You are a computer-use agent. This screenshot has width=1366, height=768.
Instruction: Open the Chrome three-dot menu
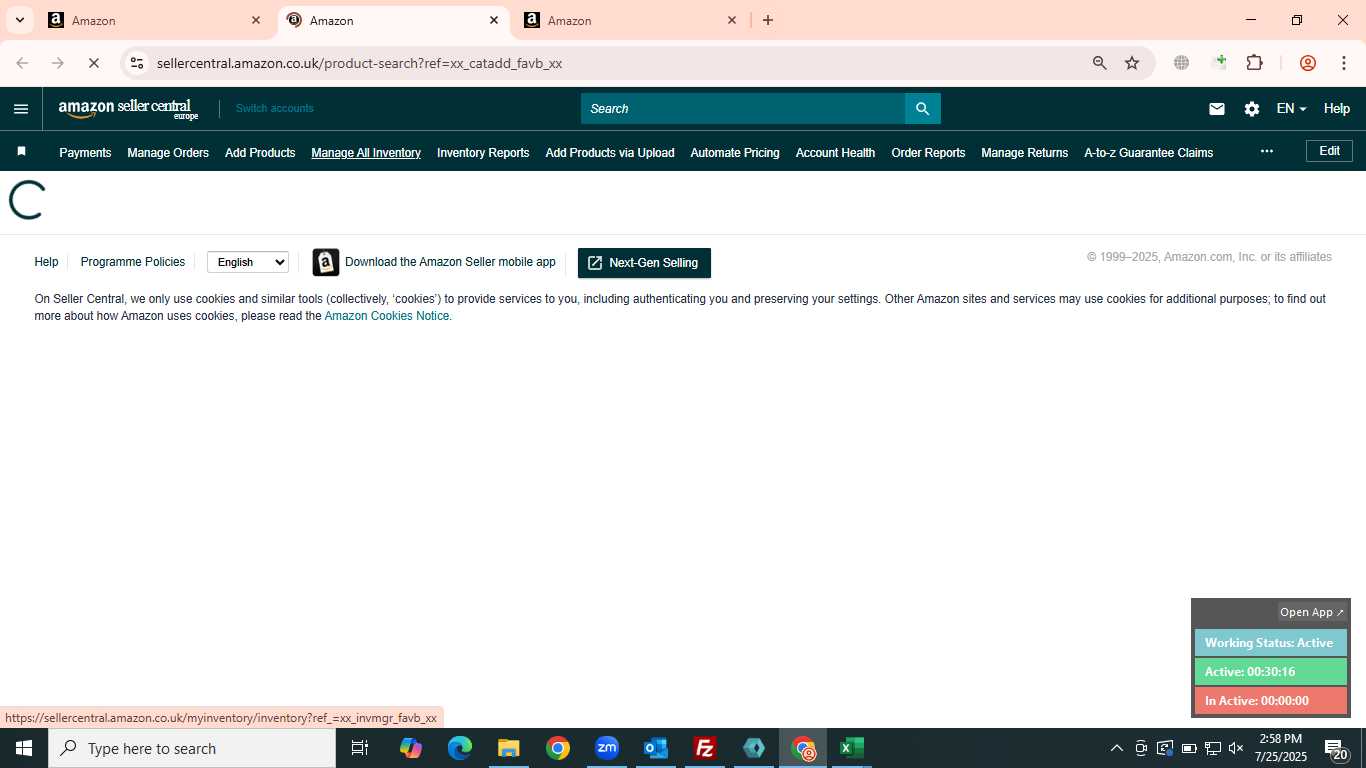click(x=1344, y=63)
